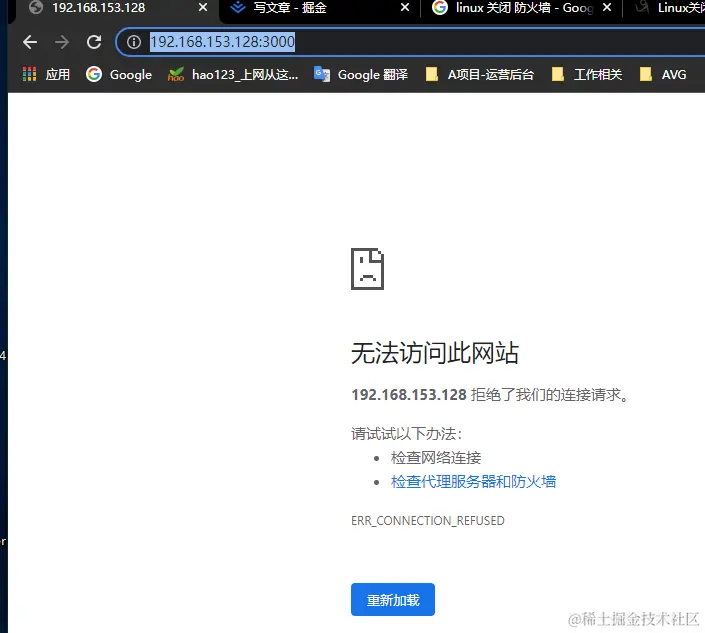
Task: Go back using the browser back arrow
Action: click(30, 42)
